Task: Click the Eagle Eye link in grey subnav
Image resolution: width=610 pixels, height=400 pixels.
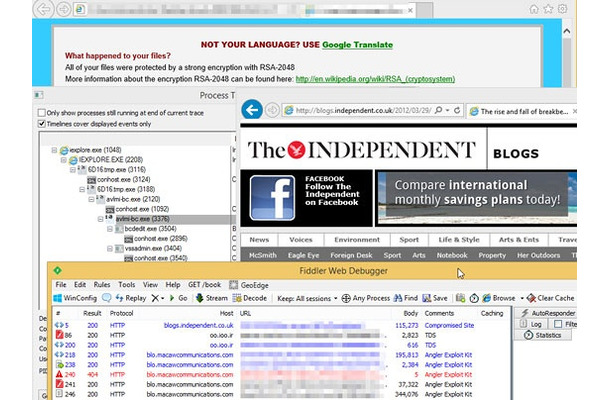Action: click(303, 255)
